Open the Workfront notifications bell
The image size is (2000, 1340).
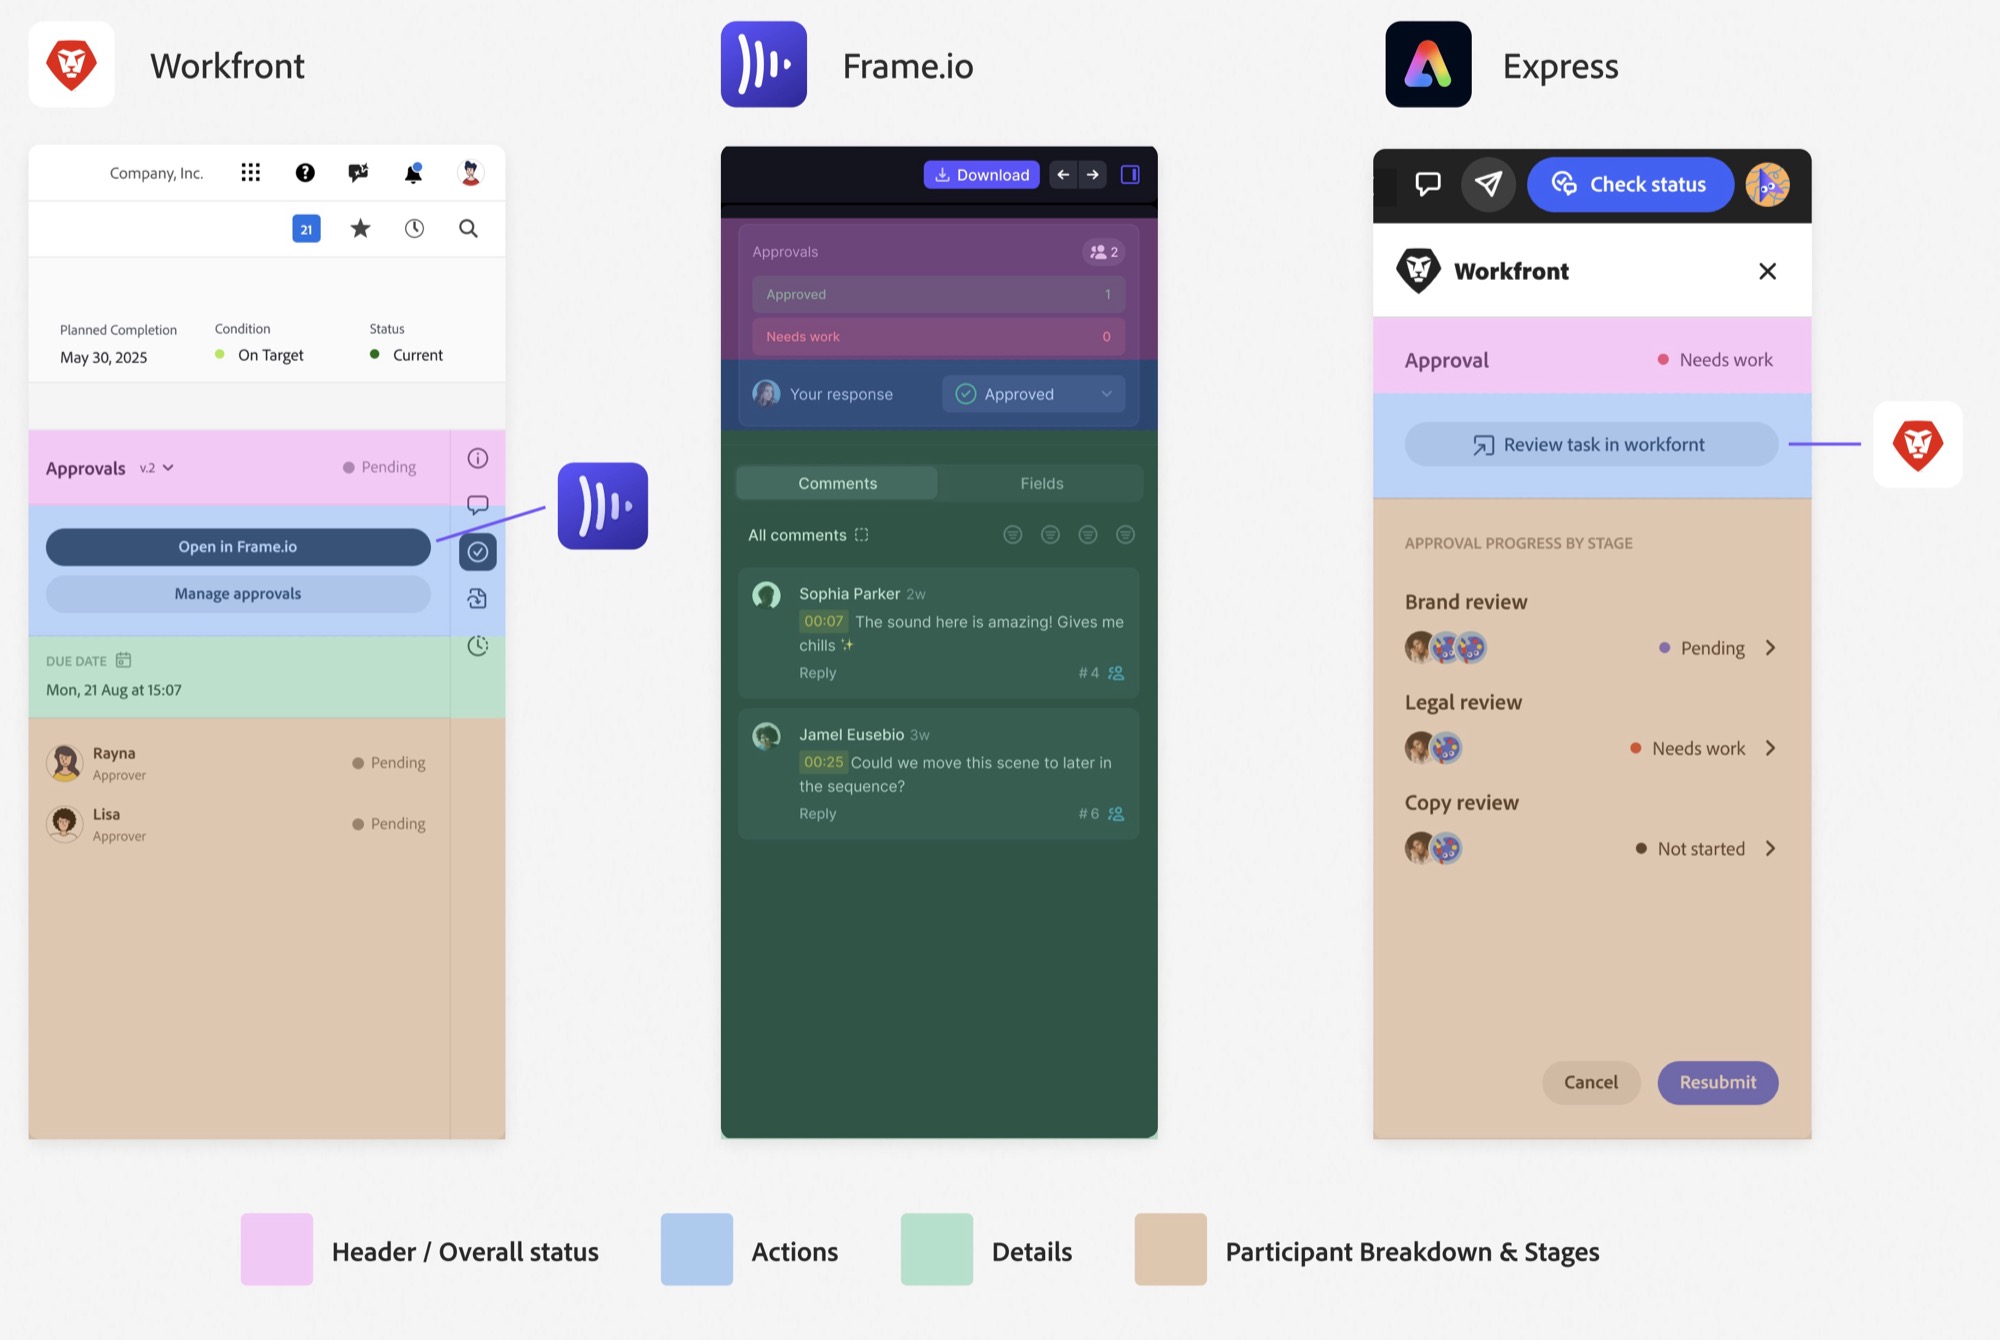[x=413, y=173]
